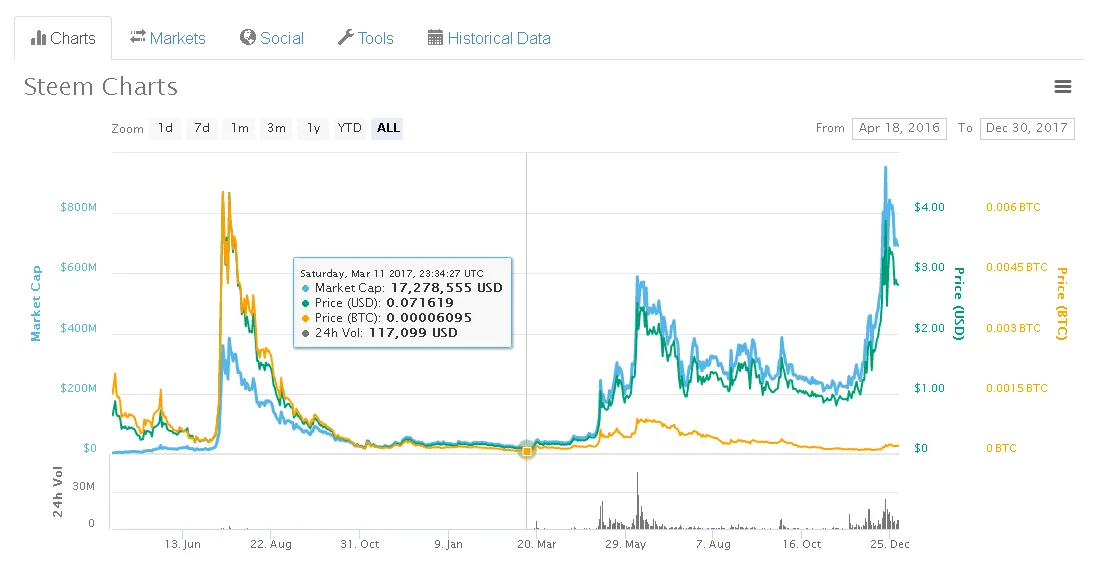Click the $2.00 price axis value
The image size is (1113, 575).
click(x=929, y=328)
